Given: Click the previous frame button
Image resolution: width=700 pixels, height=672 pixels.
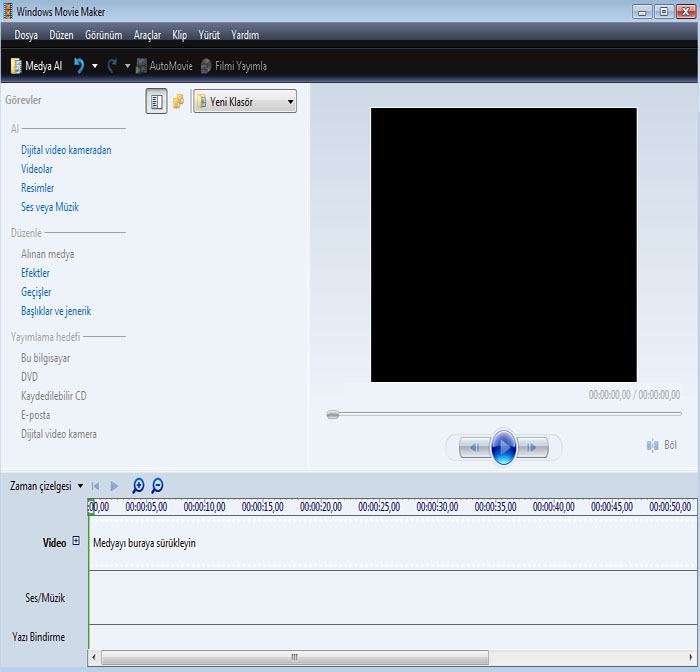Looking at the screenshot, I should [475, 447].
